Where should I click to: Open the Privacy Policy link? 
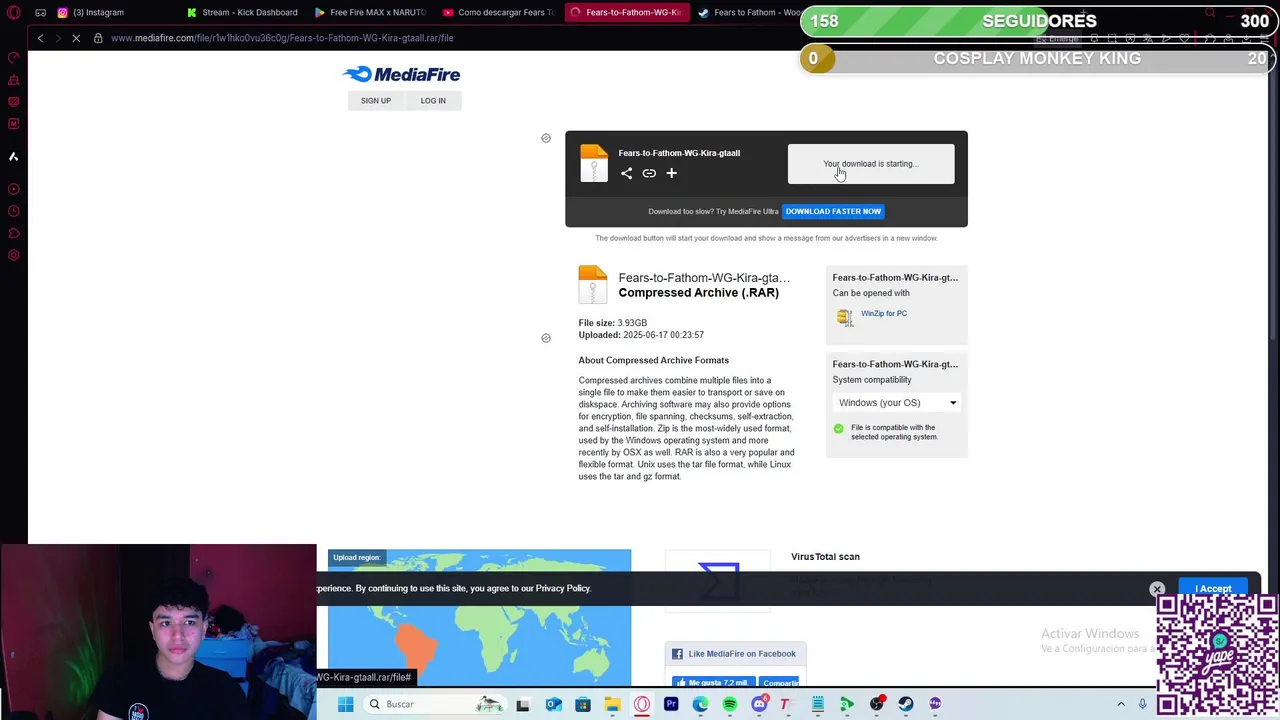pos(563,588)
